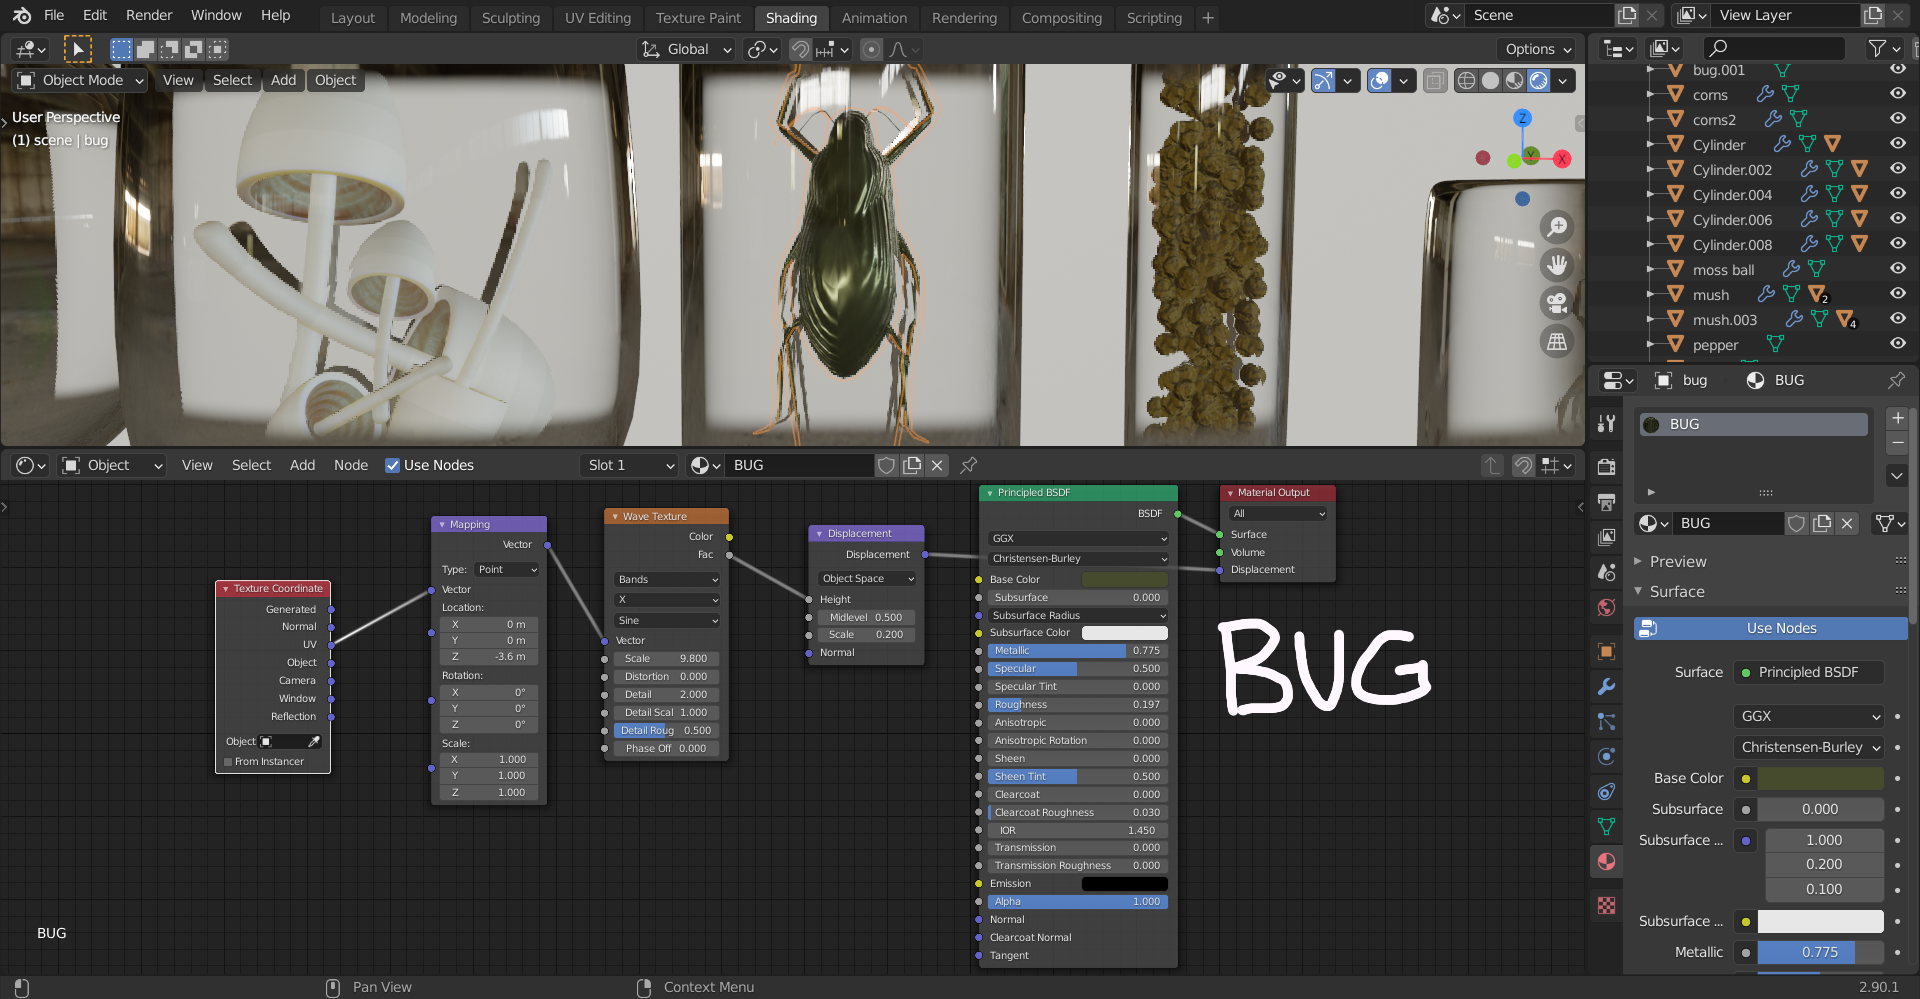Toggle Use Nodes checkbox in node editor

pyautogui.click(x=393, y=465)
